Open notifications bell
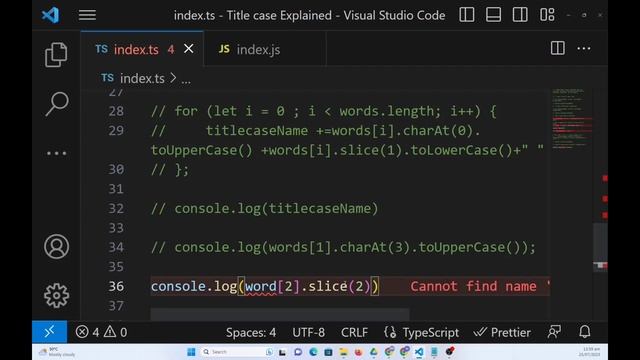The width and height of the screenshot is (640, 360). (x=584, y=332)
